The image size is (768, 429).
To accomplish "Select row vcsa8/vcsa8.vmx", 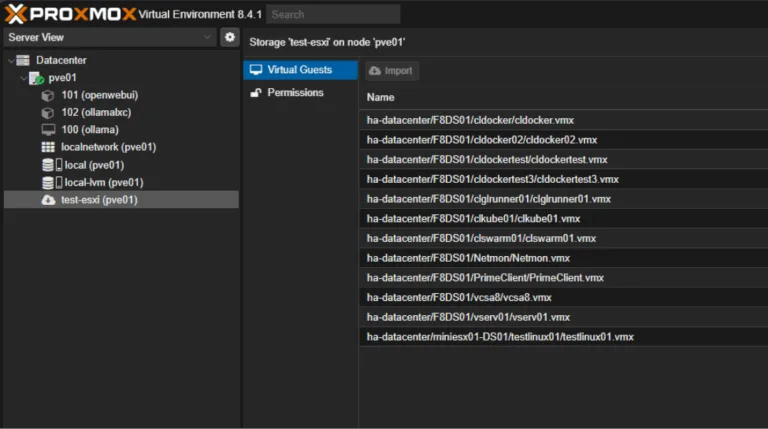I will (x=564, y=297).
